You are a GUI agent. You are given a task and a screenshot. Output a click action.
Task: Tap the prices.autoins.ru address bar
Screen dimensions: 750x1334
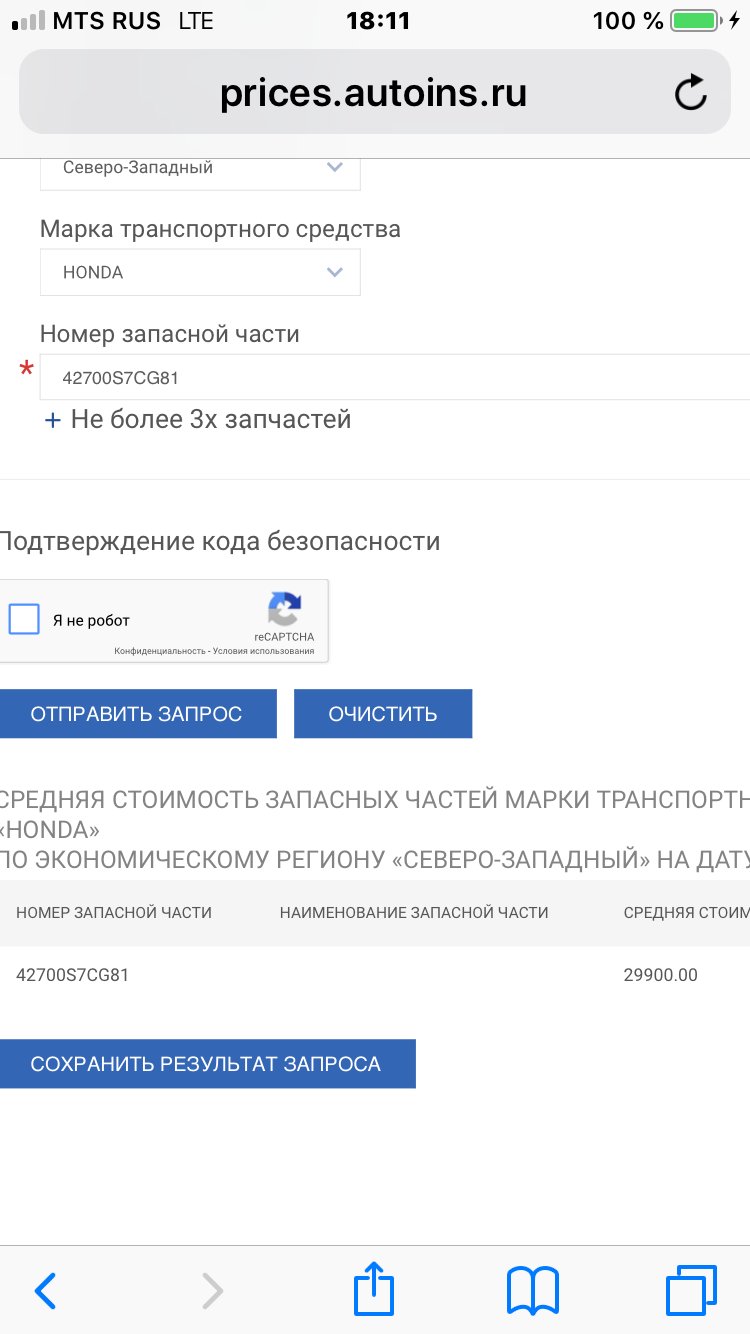(374, 92)
